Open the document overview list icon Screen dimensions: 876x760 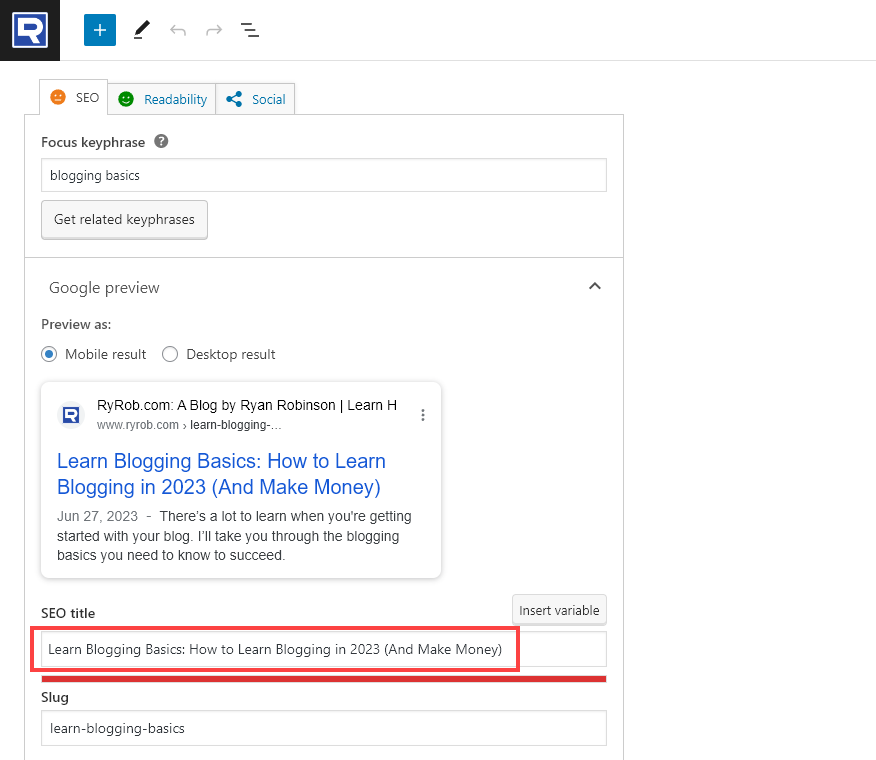pyautogui.click(x=250, y=30)
